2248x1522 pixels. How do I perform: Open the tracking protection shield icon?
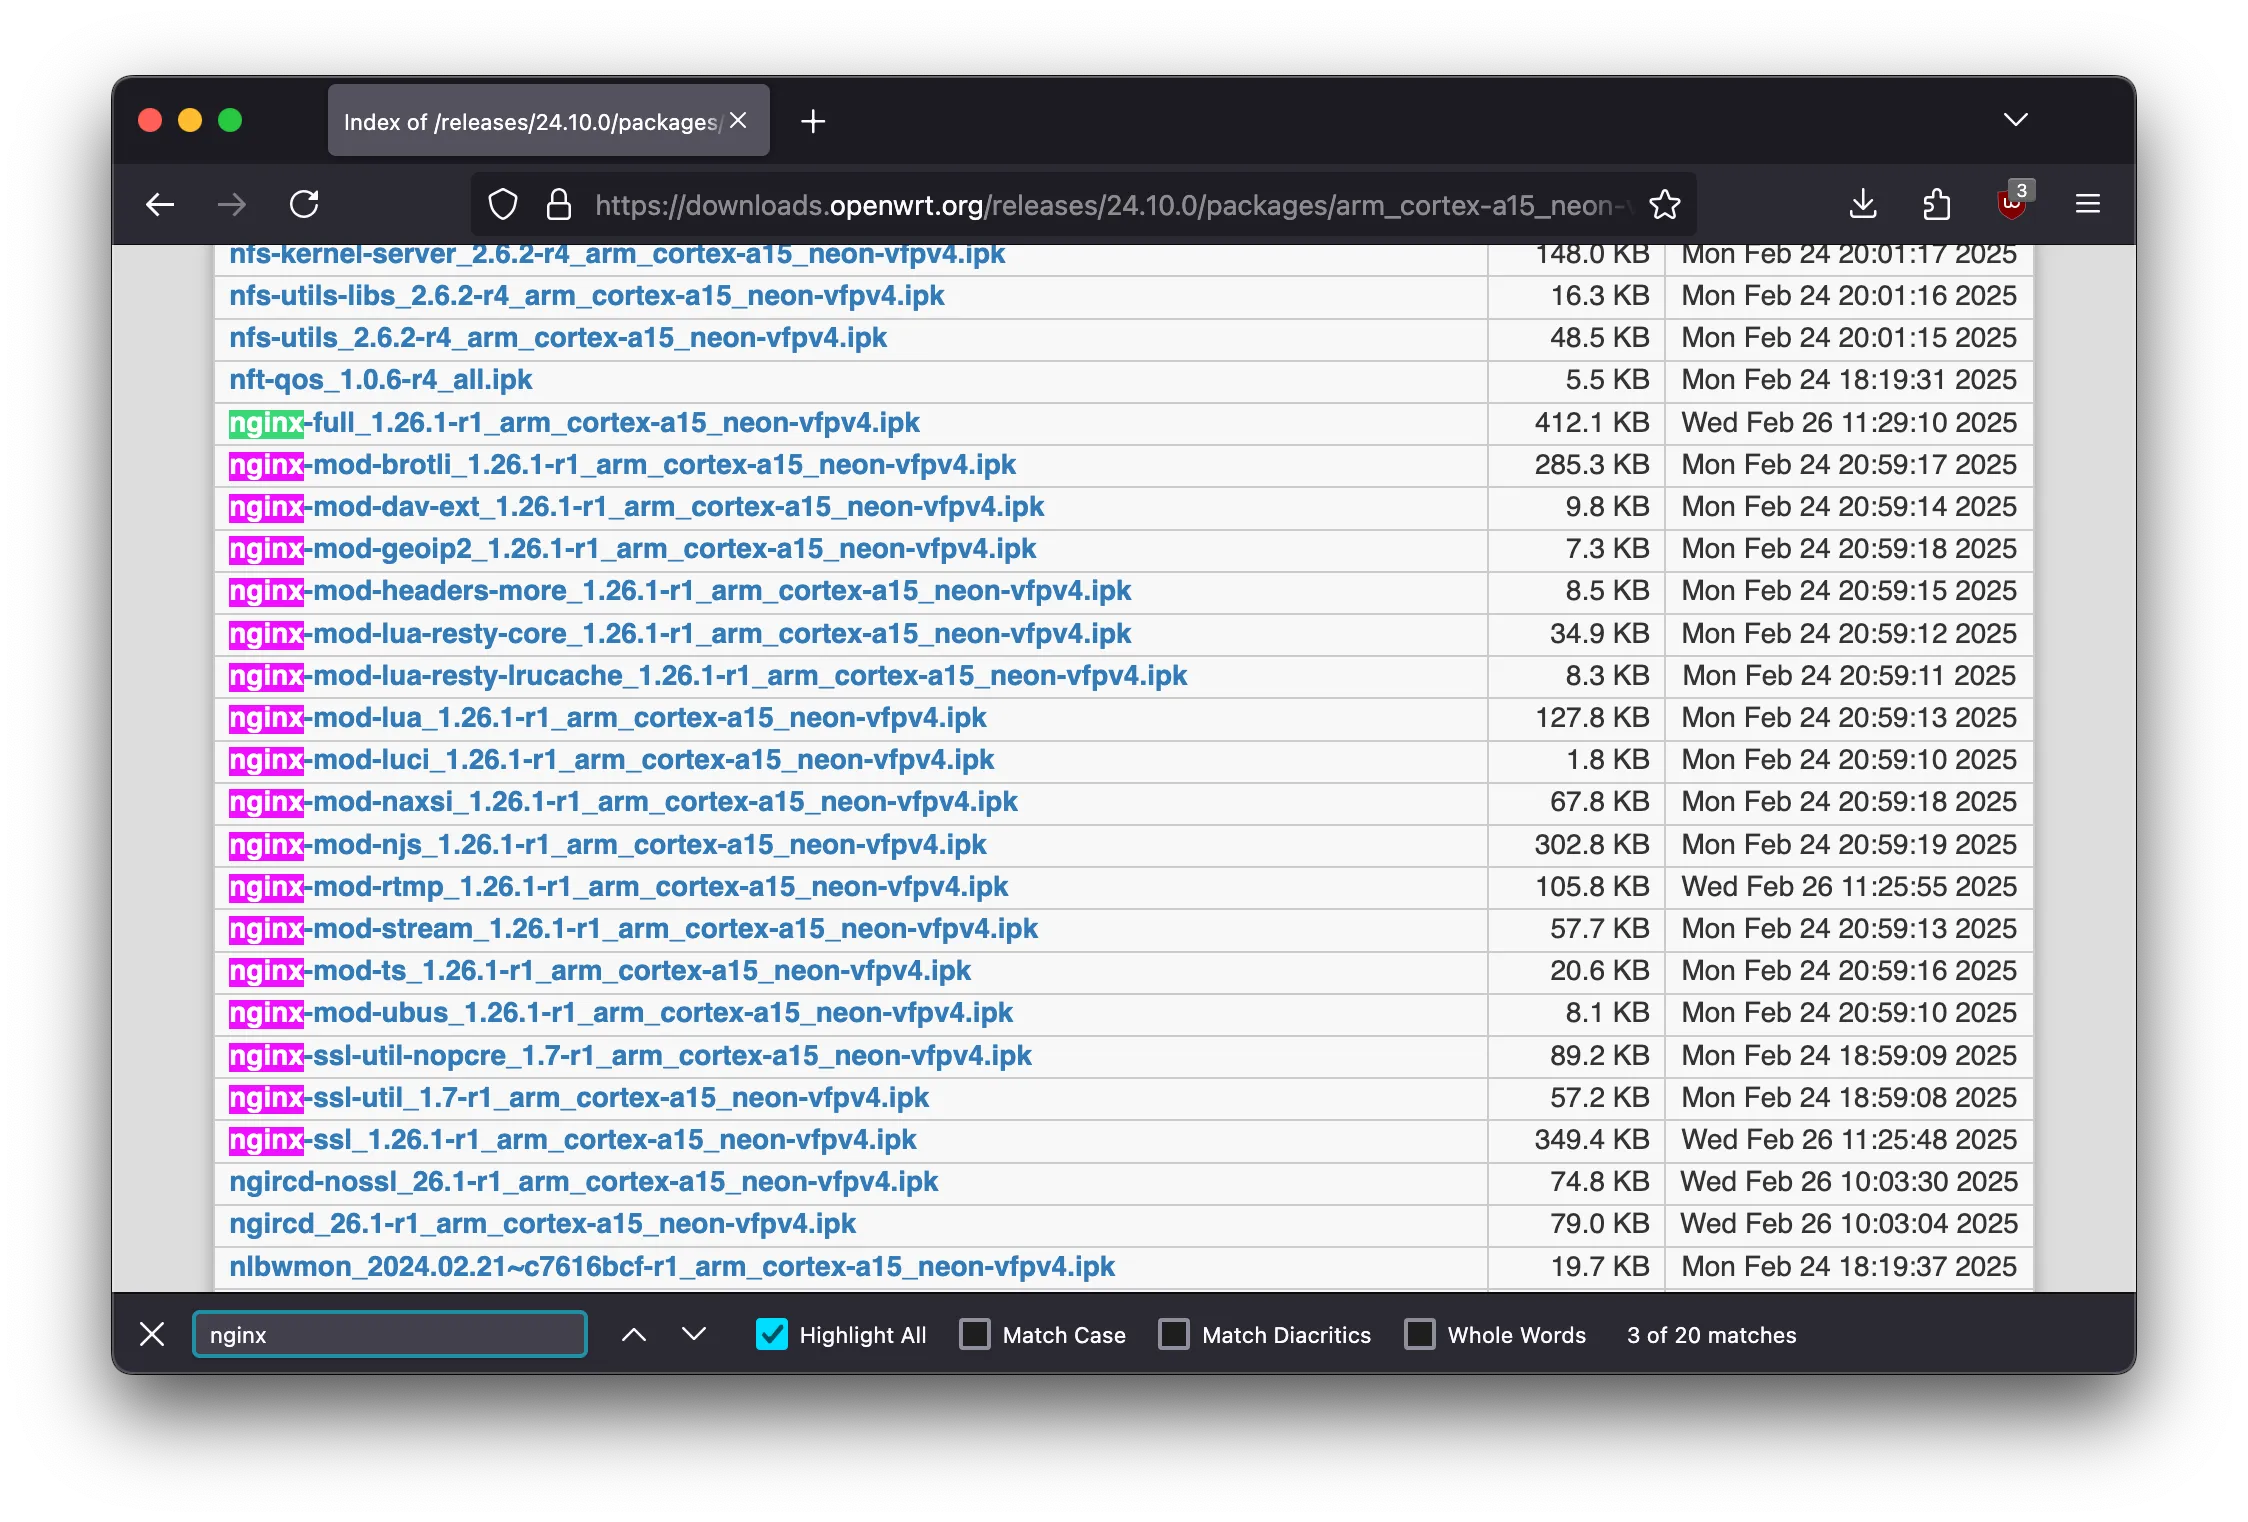pyautogui.click(x=503, y=205)
